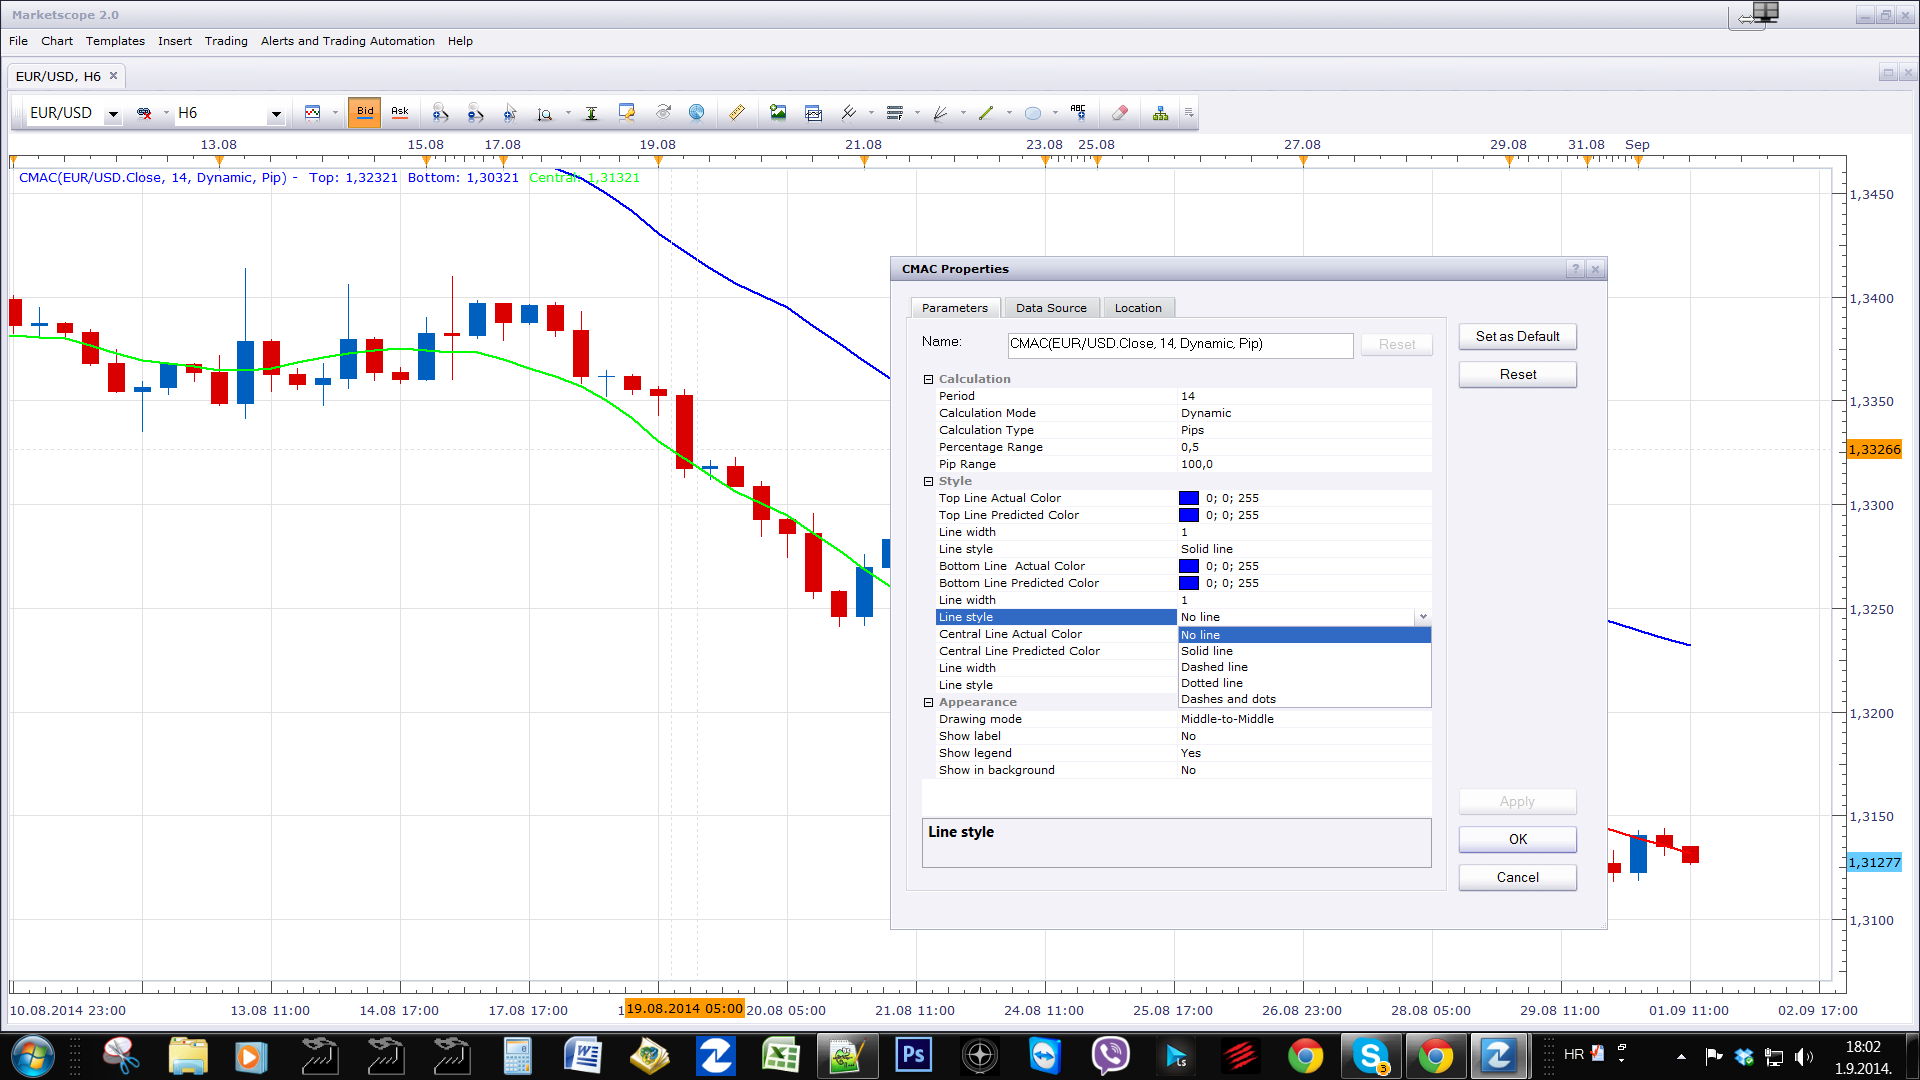Select the Fibonacci levels tool
This screenshot has width=1920, height=1080.
895,113
